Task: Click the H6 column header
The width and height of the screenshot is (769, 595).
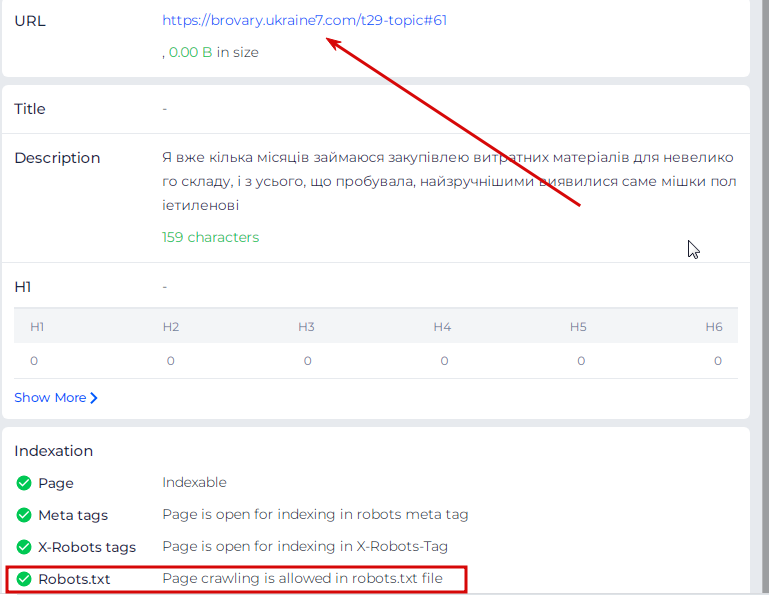Action: 714,327
